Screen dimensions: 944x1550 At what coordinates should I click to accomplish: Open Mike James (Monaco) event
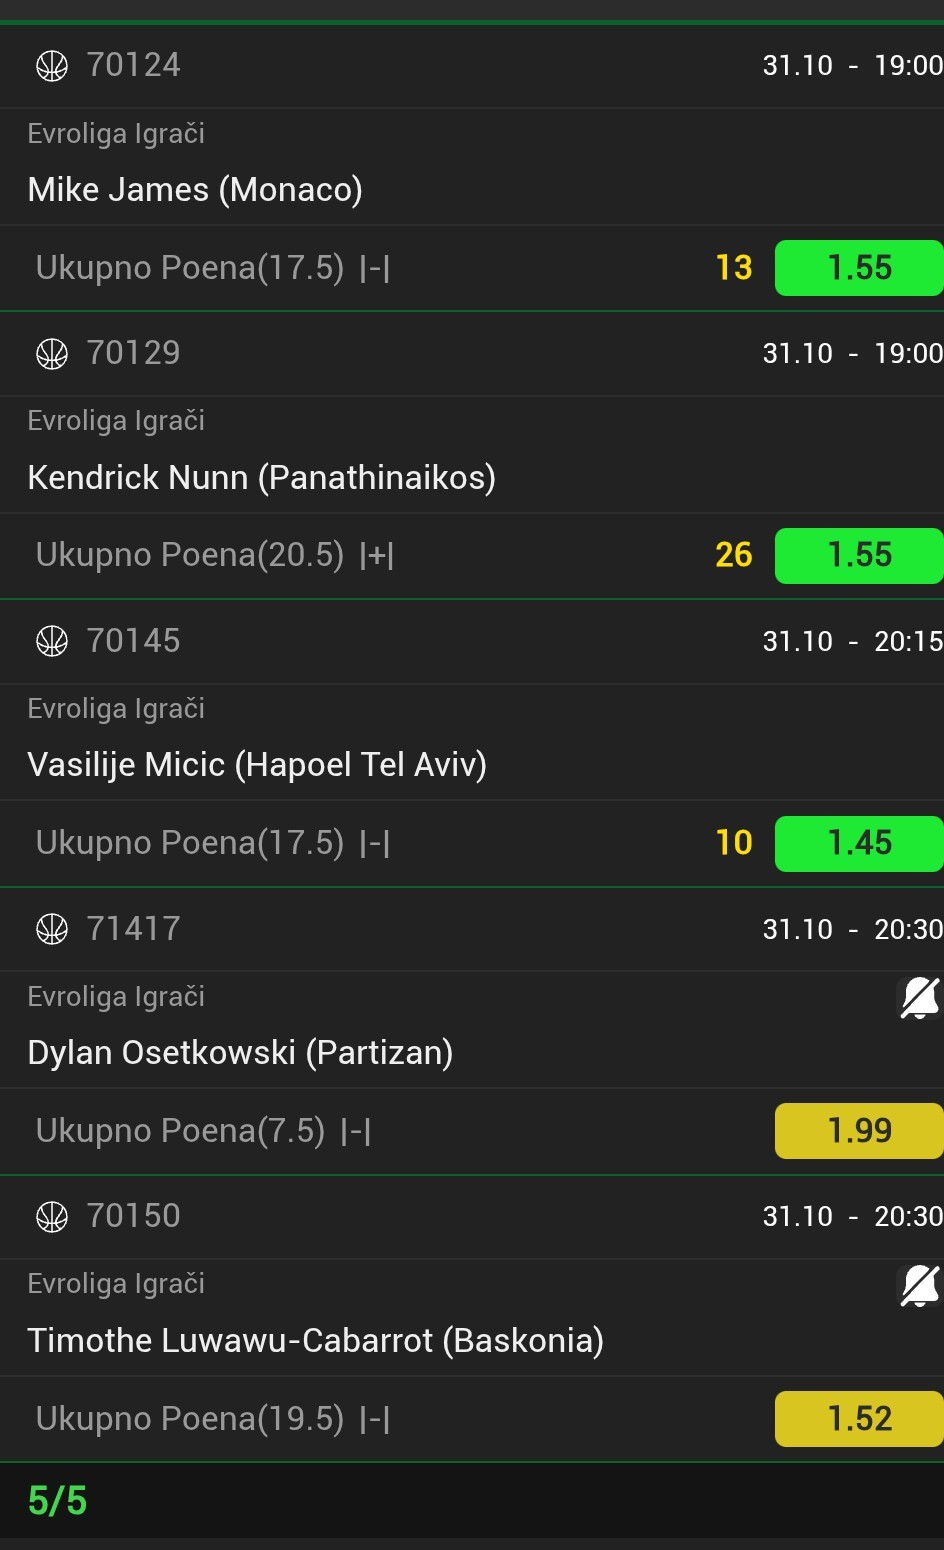195,189
